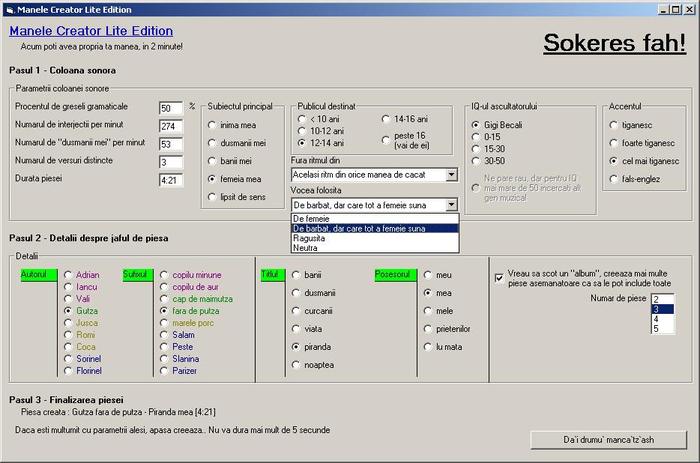The height and width of the screenshot is (463, 700).
Task: Open the 'Vocea folosita' dropdown arrow
Action: pos(451,204)
